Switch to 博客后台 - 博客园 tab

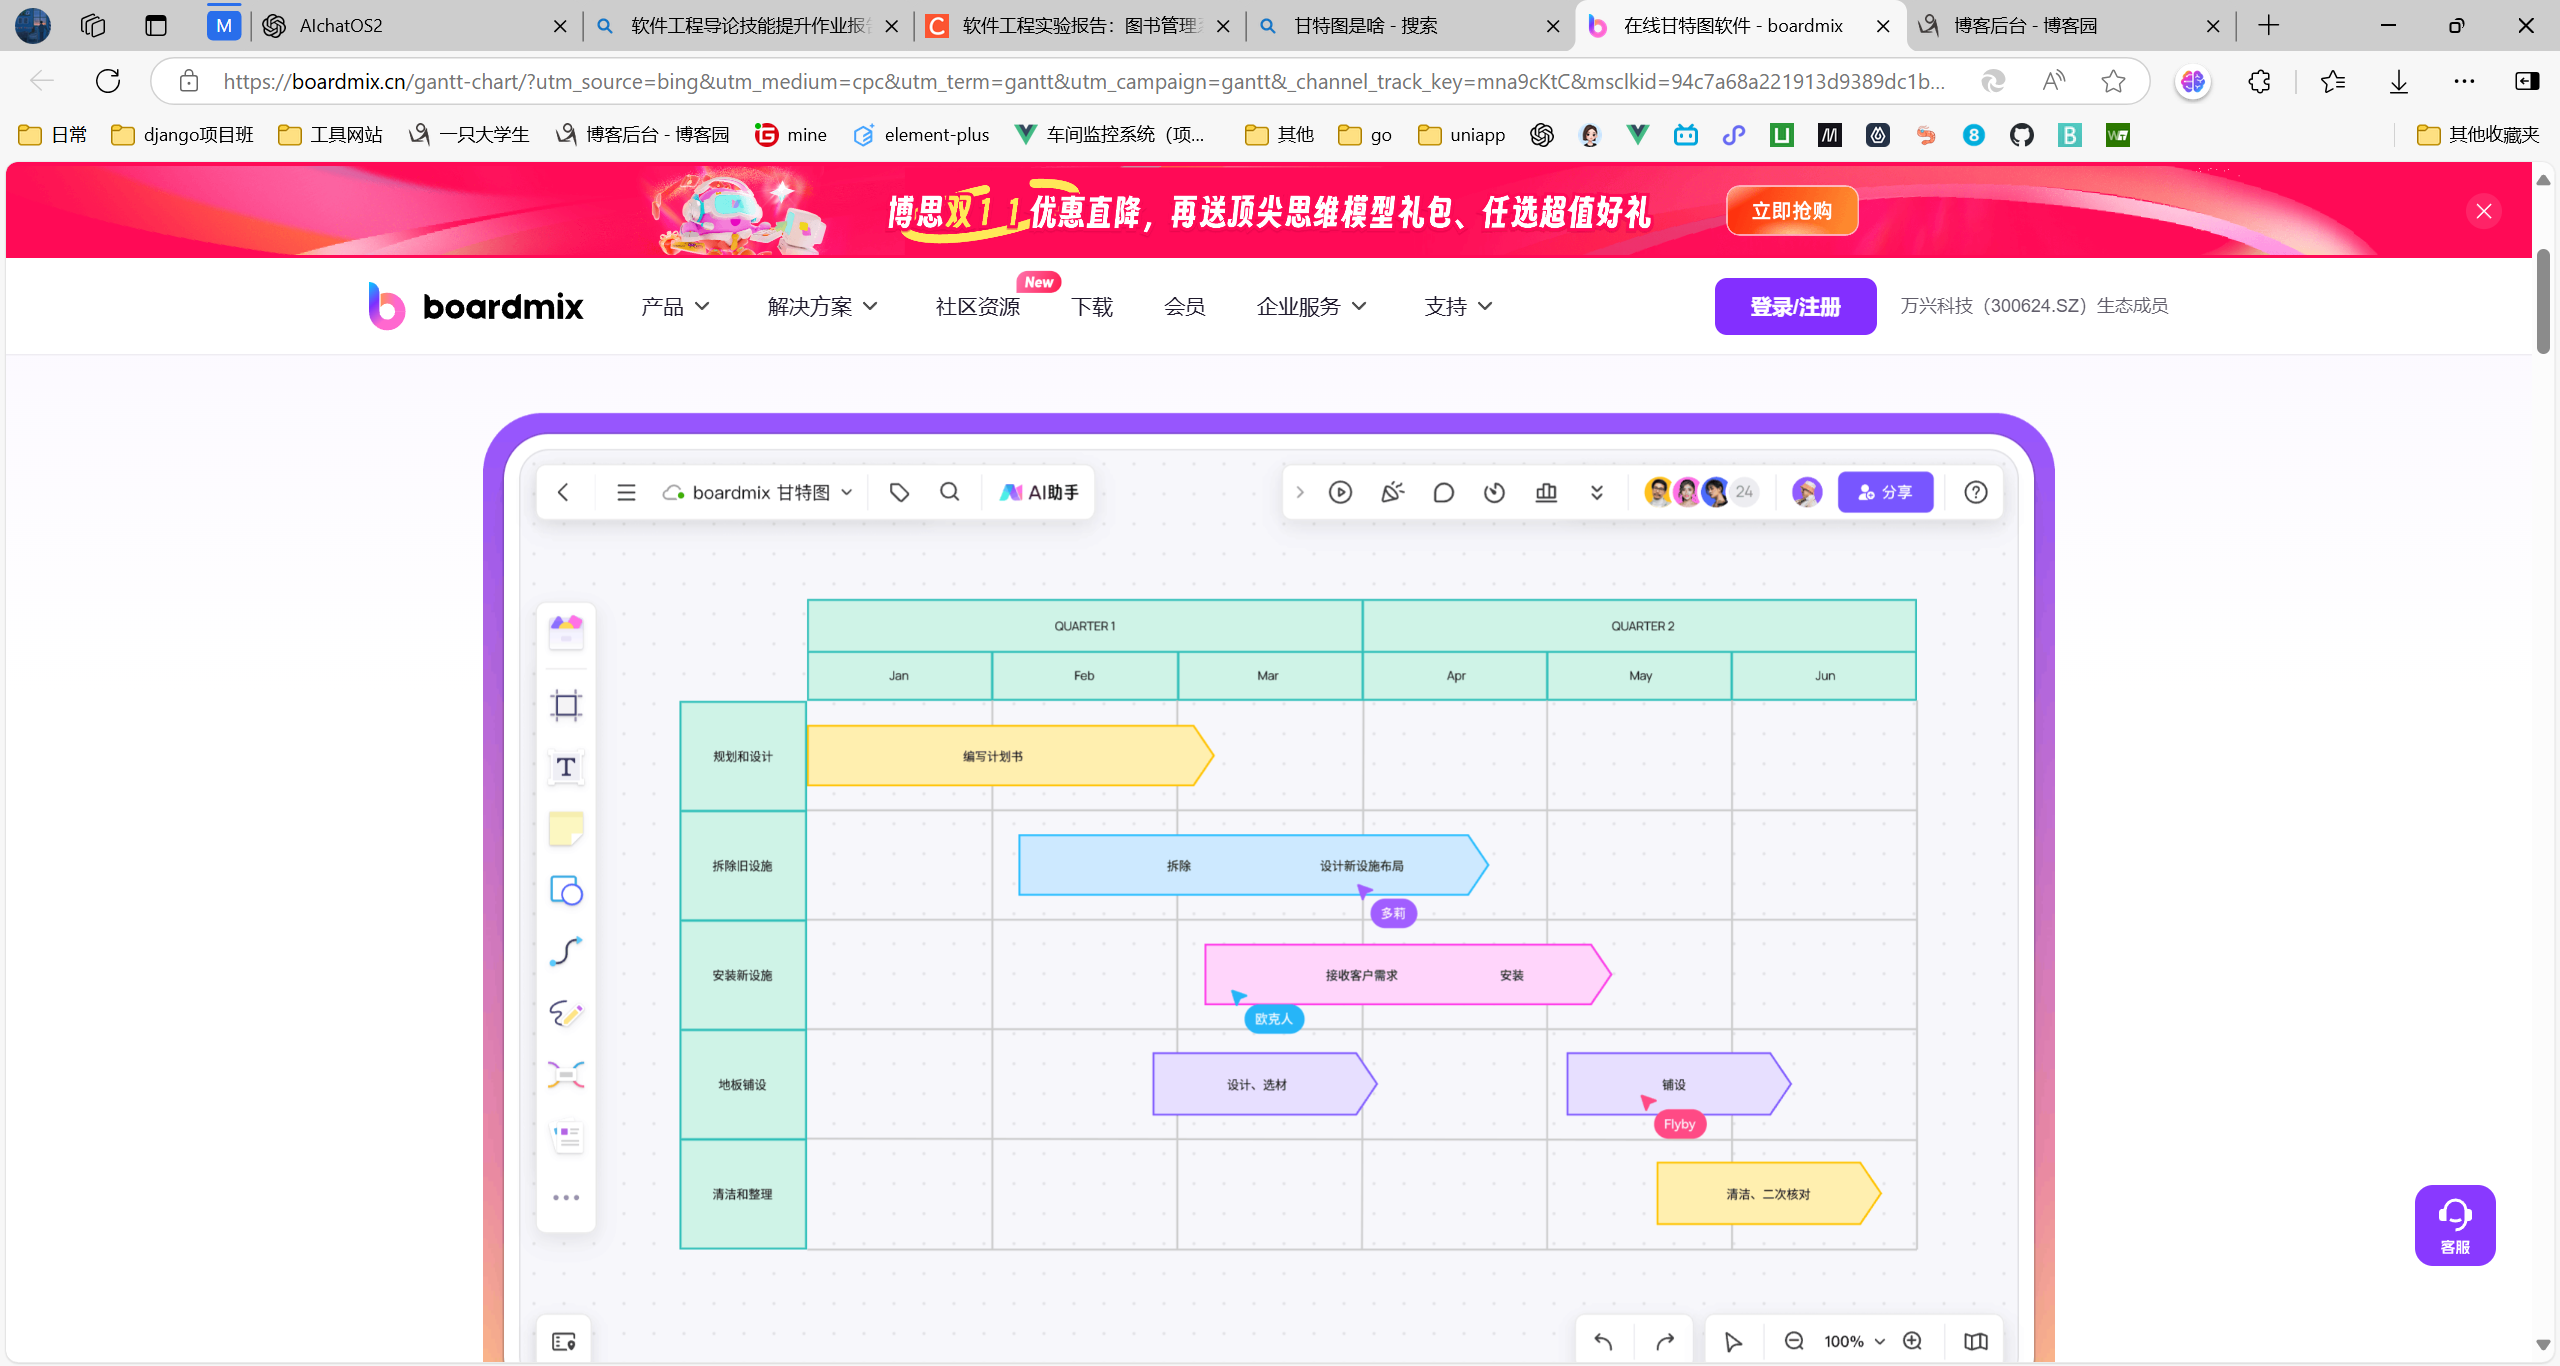click(2070, 26)
